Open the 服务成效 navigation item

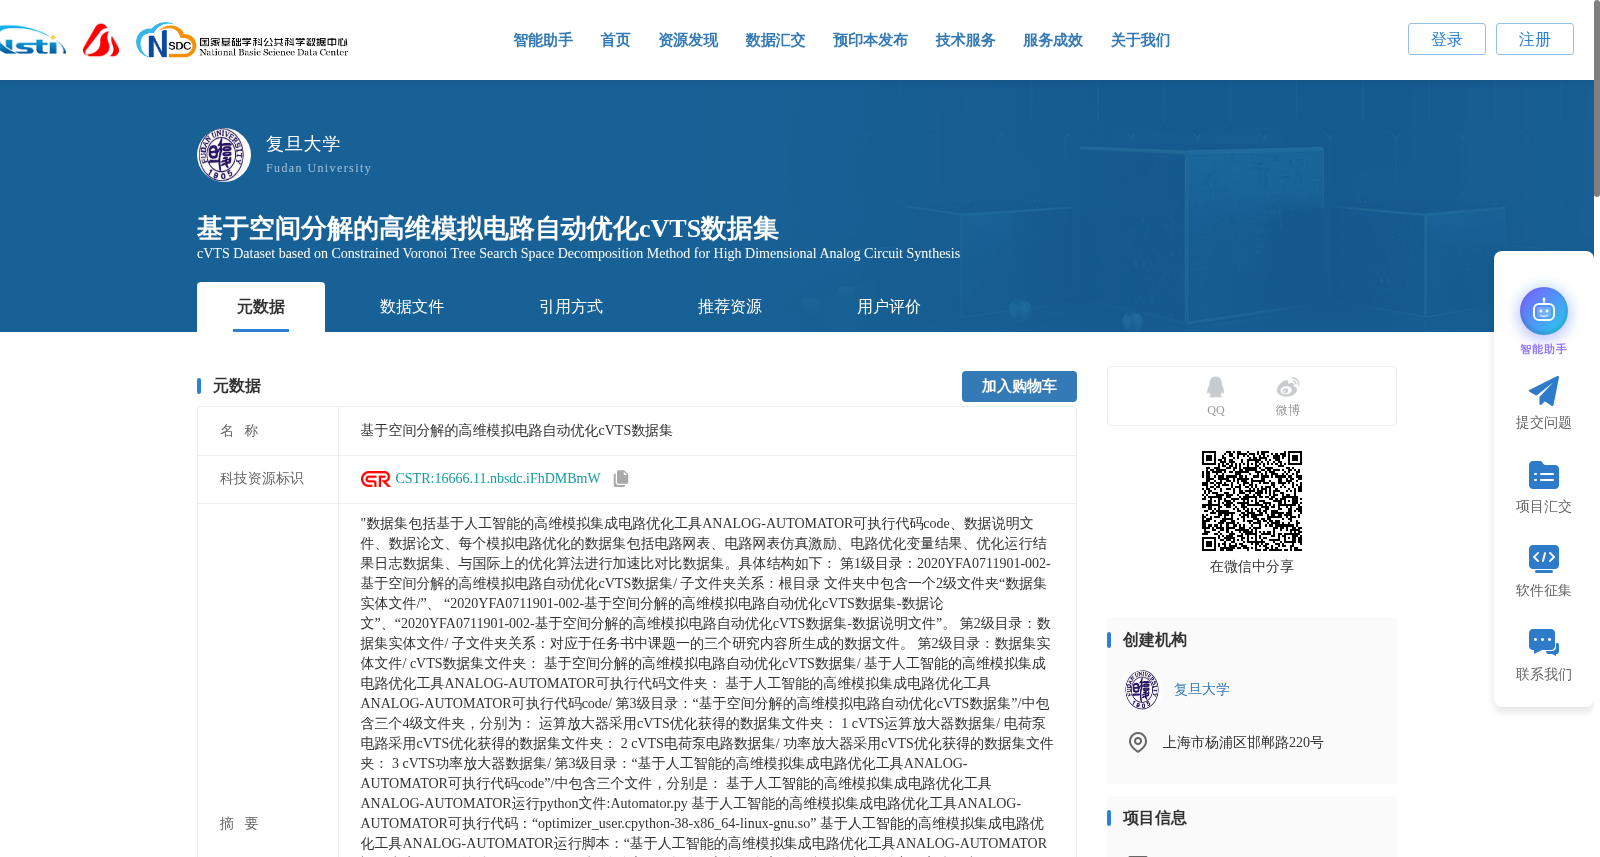1053,40
